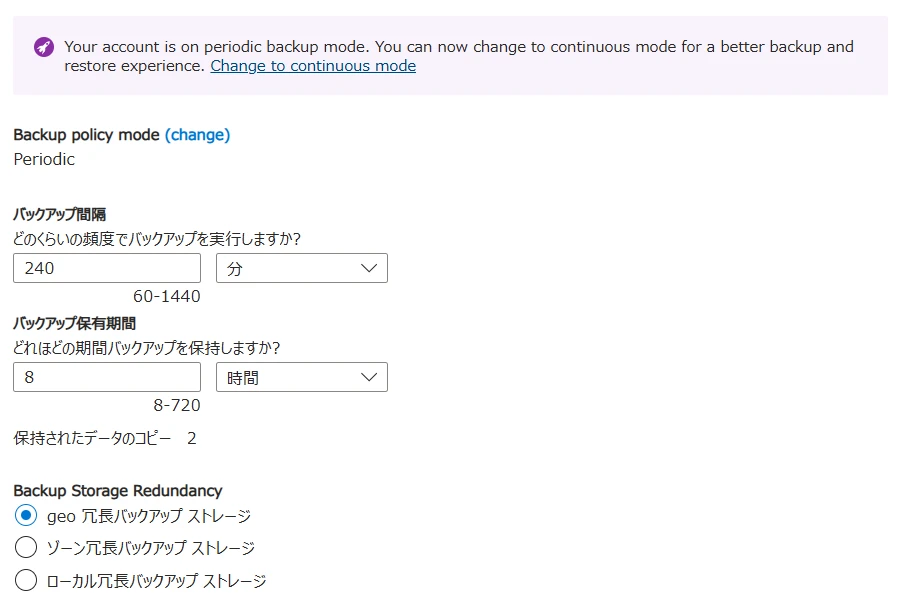Click the chevron arrow beside 分
906x607 pixels.
coord(369,268)
